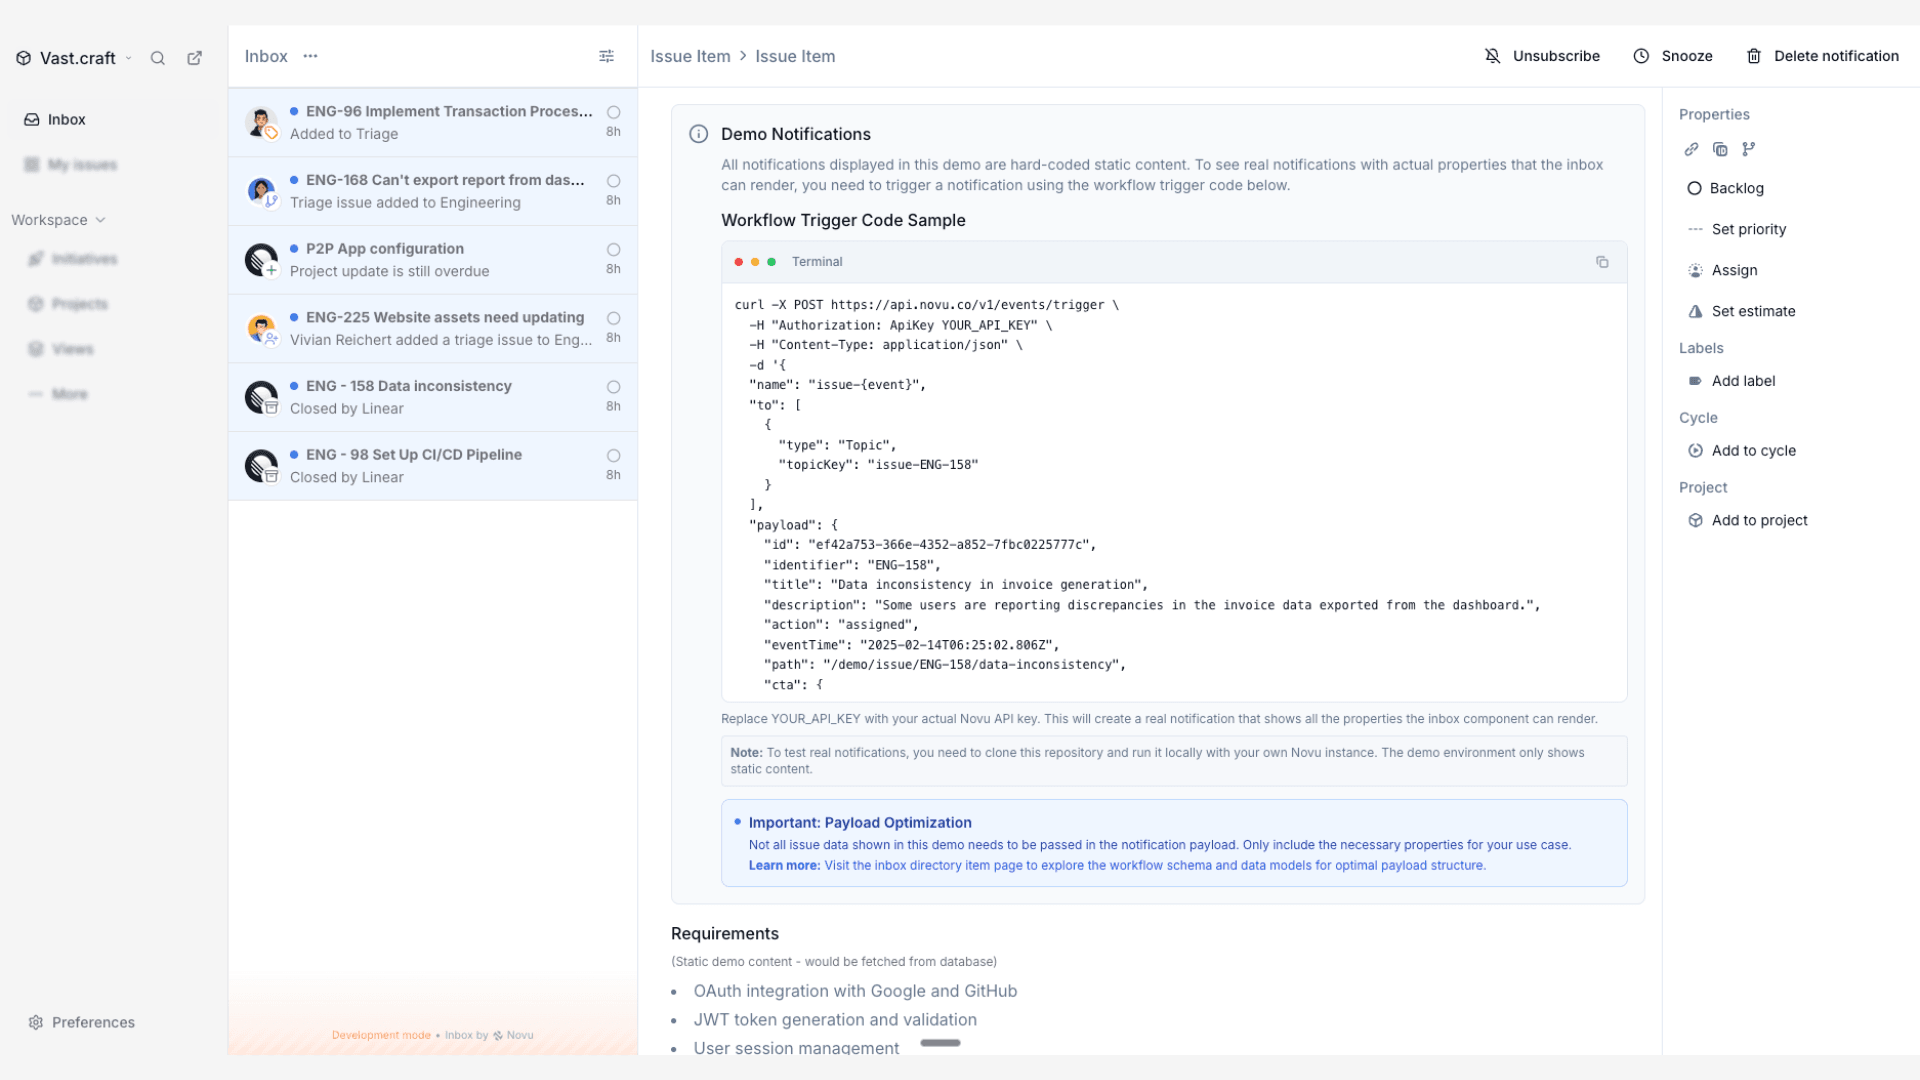Open Preferences at sidebar bottom
Screen dimensions: 1920x1080
point(82,1022)
